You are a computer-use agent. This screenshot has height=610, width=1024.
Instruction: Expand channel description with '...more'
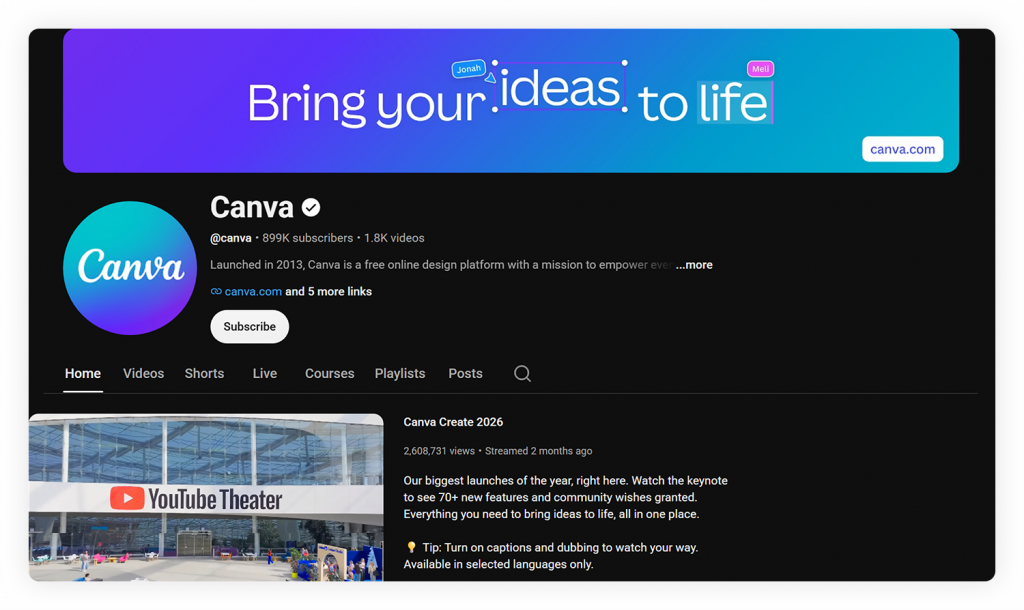pyautogui.click(x=694, y=265)
